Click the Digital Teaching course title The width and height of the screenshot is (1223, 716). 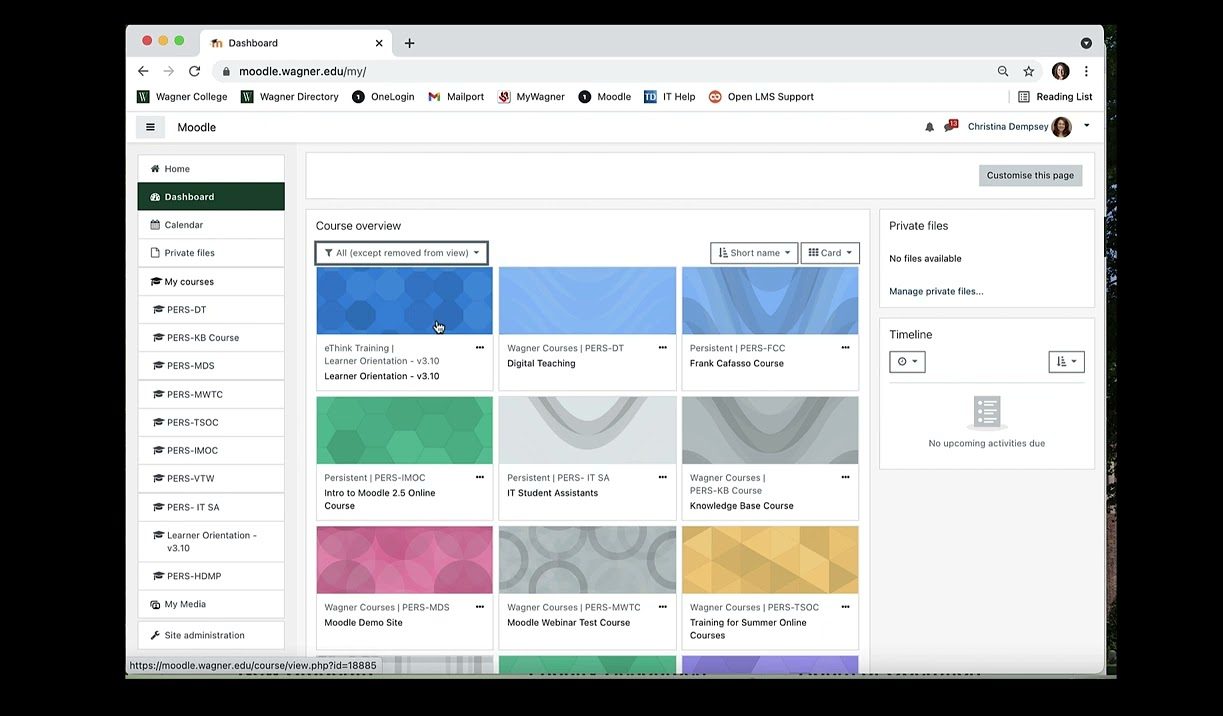(541, 363)
